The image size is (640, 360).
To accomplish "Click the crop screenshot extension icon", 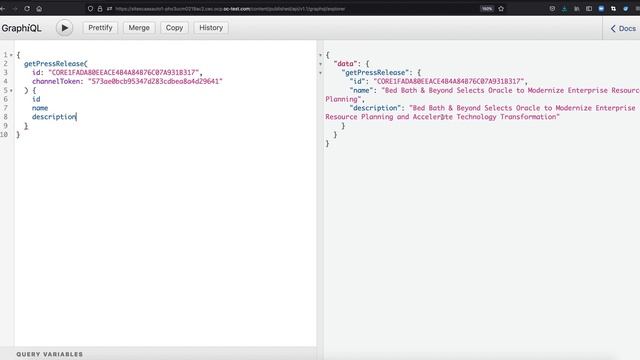I will click(x=613, y=9).
